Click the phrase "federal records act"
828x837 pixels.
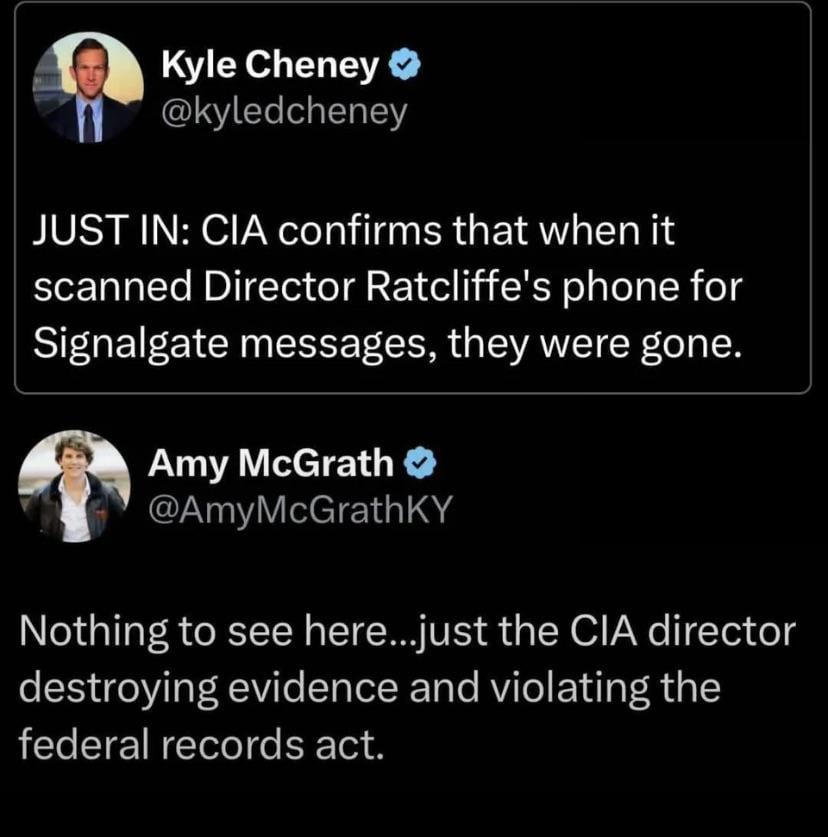pyautogui.click(x=200, y=745)
